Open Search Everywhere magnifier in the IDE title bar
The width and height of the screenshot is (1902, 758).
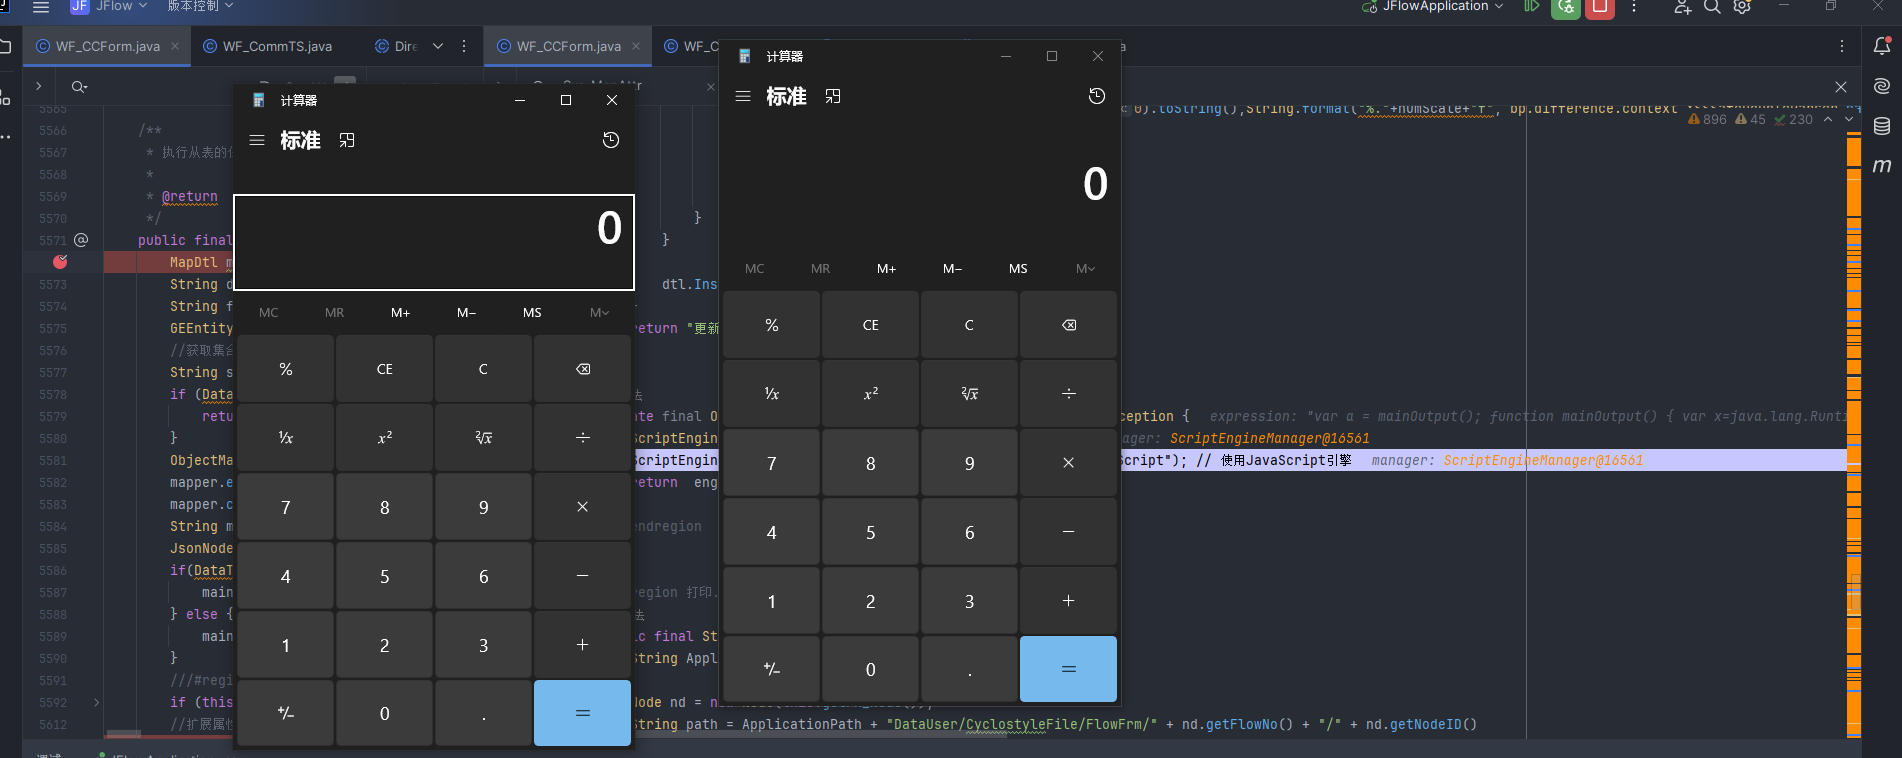pos(1712,7)
